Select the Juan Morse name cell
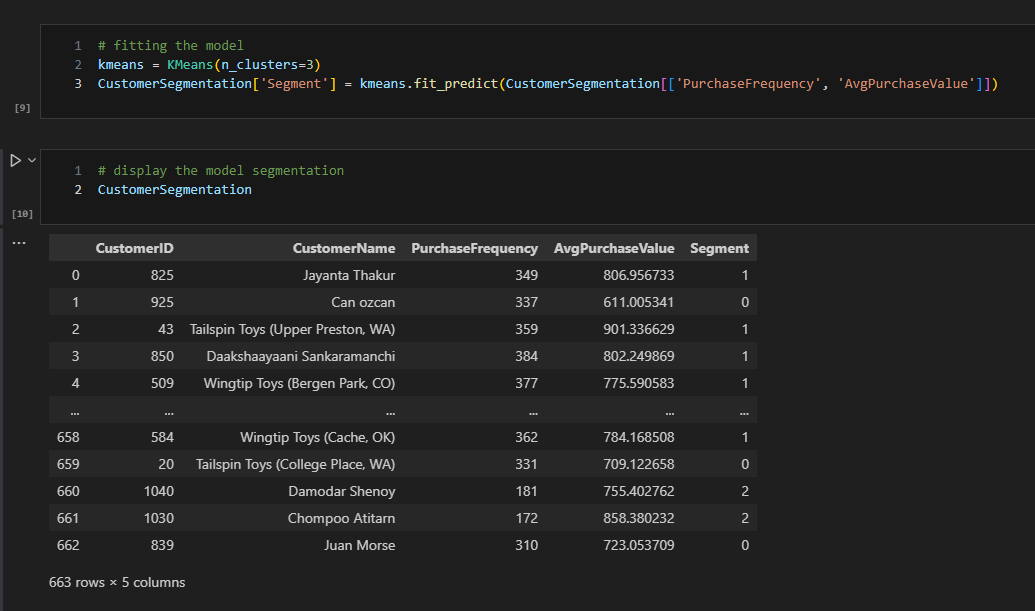 coord(360,546)
